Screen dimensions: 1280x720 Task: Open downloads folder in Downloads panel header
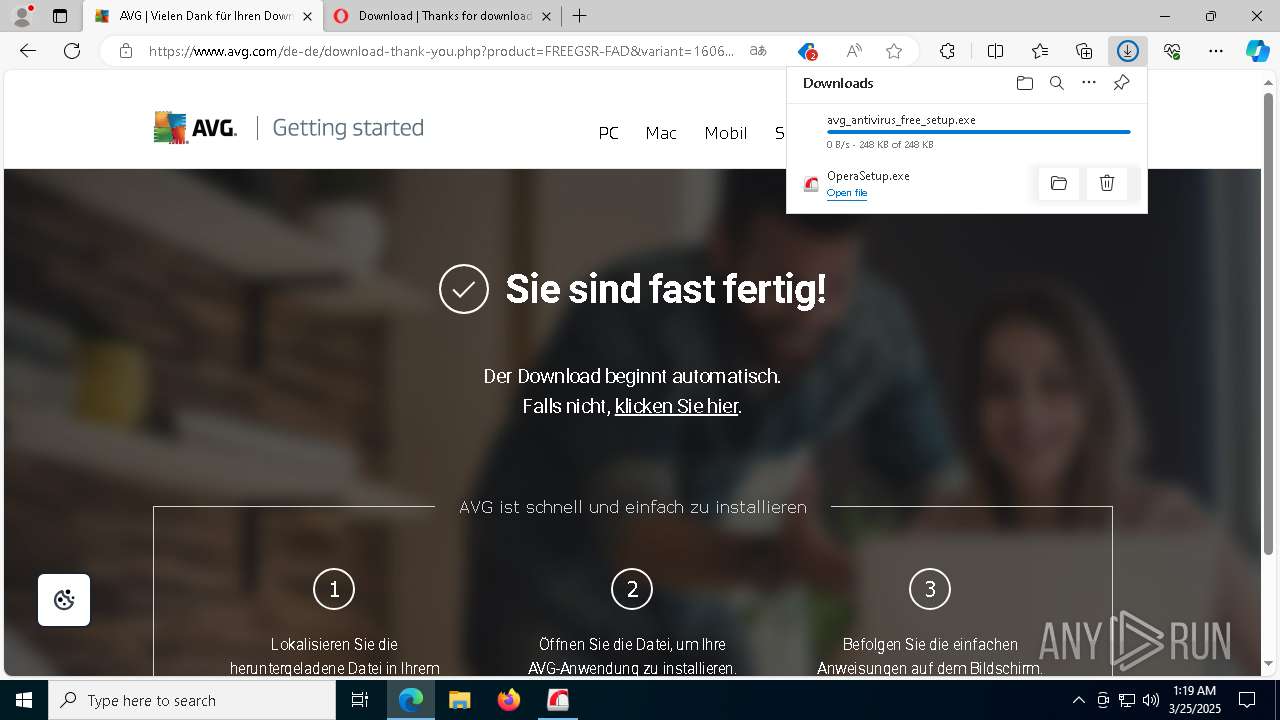[x=1024, y=83]
